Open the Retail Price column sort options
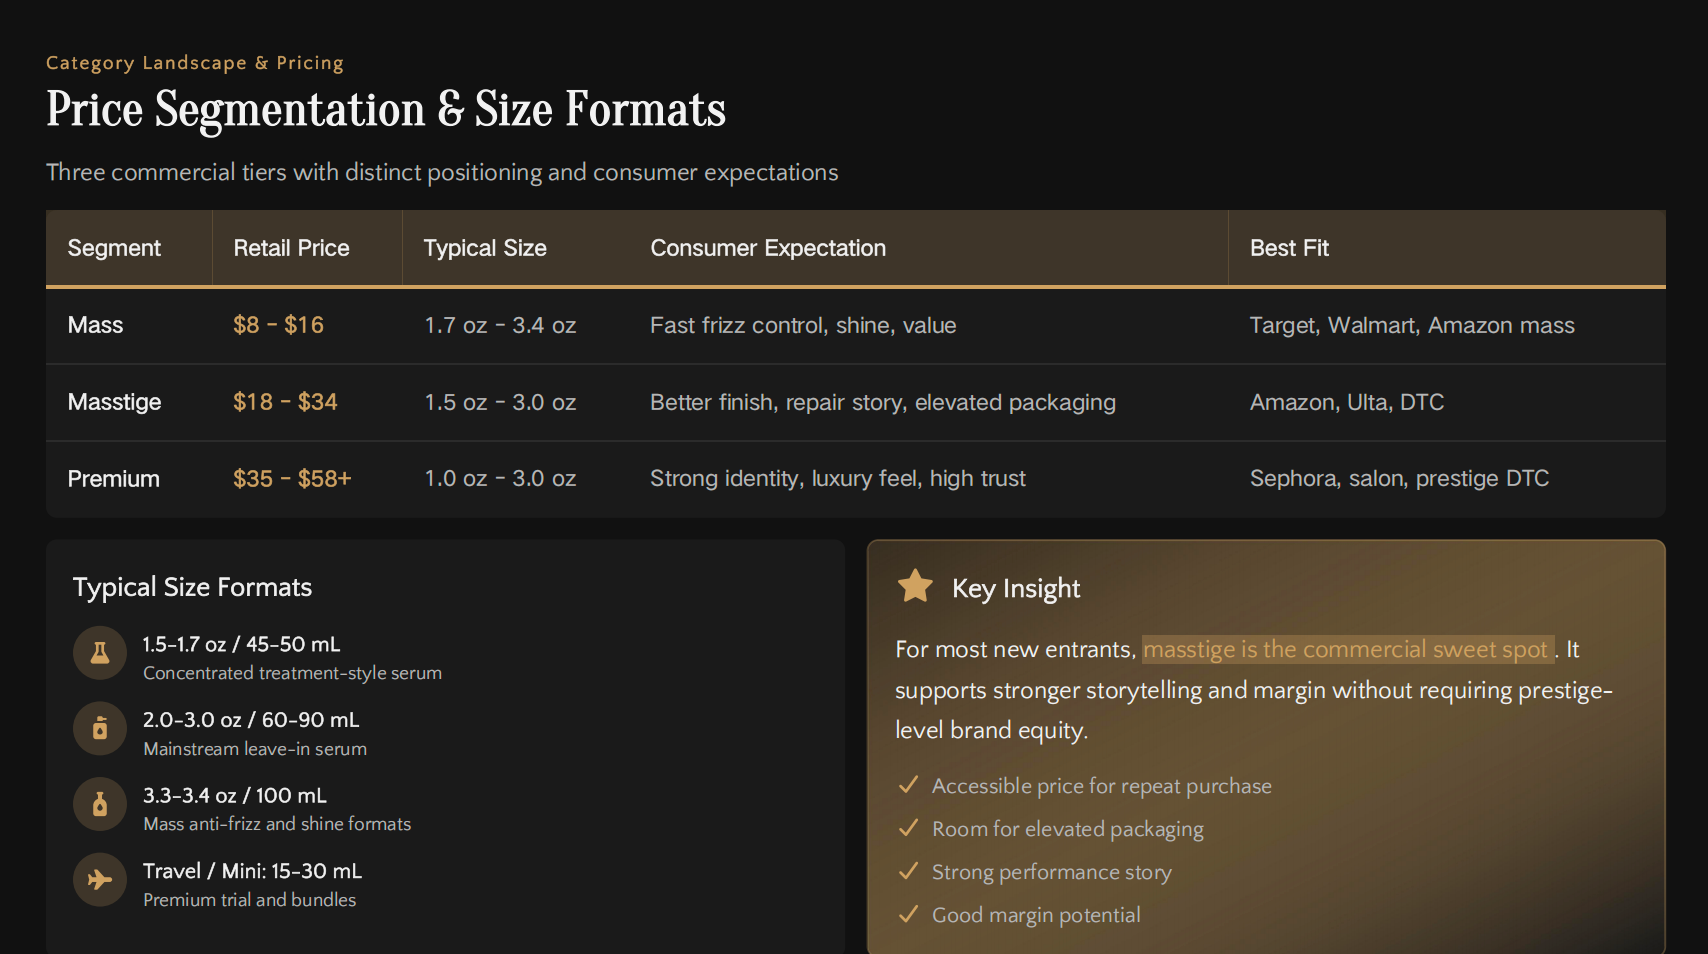Image resolution: width=1708 pixels, height=954 pixels. click(x=291, y=248)
